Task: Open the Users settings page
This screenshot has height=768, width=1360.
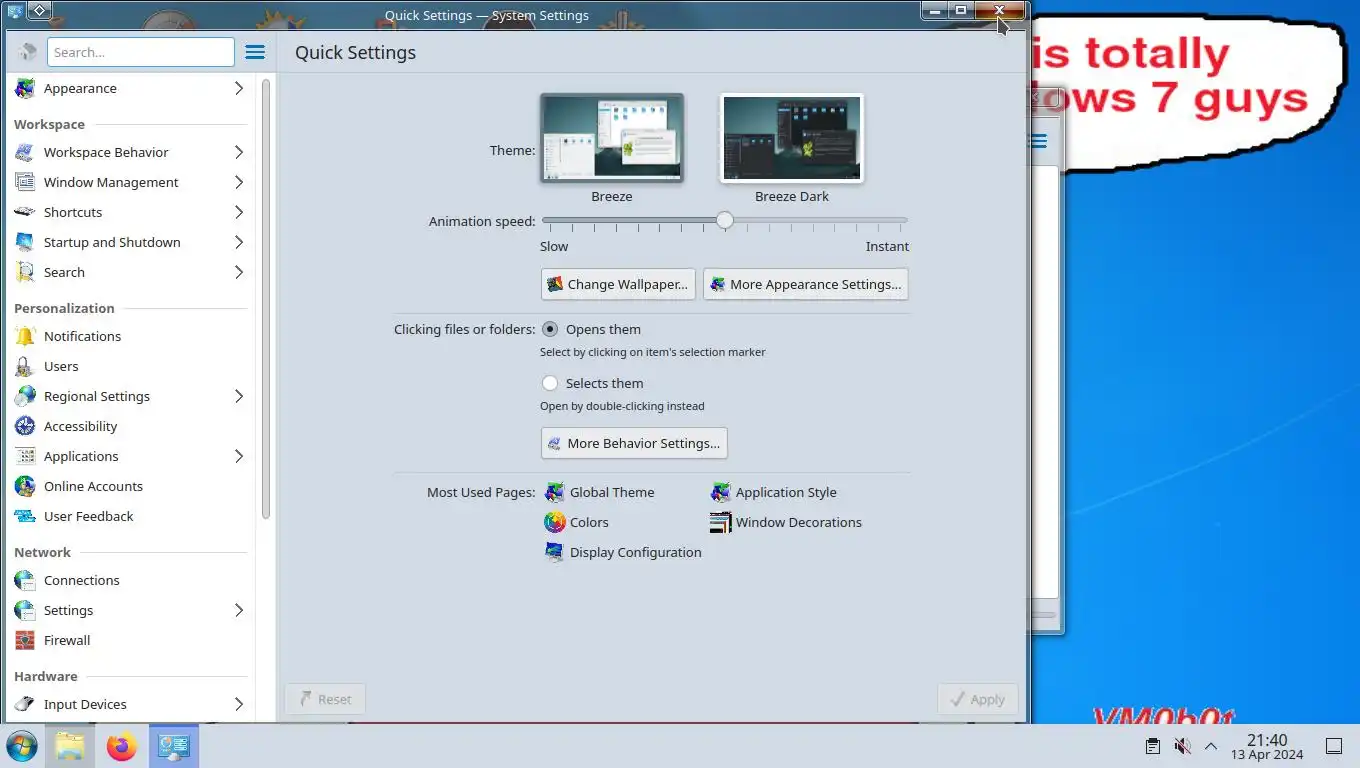Action: (x=131, y=366)
